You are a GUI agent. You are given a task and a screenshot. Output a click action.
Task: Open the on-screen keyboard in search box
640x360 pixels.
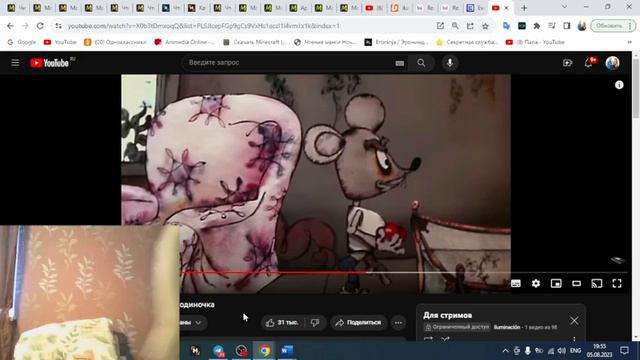(400, 63)
